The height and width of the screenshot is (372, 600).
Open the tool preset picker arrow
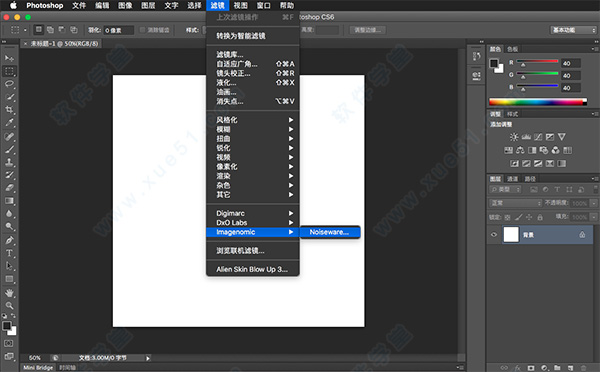(25, 30)
